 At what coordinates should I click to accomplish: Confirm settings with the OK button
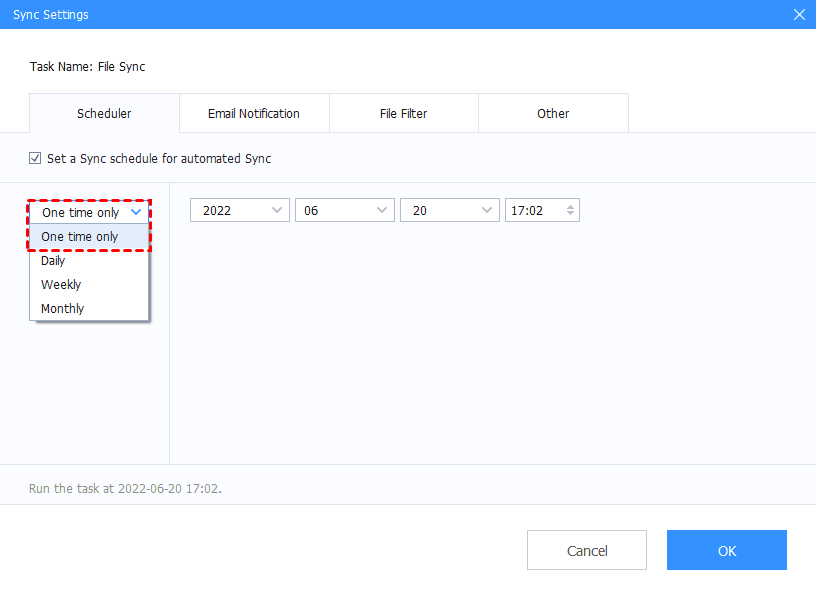click(x=726, y=550)
